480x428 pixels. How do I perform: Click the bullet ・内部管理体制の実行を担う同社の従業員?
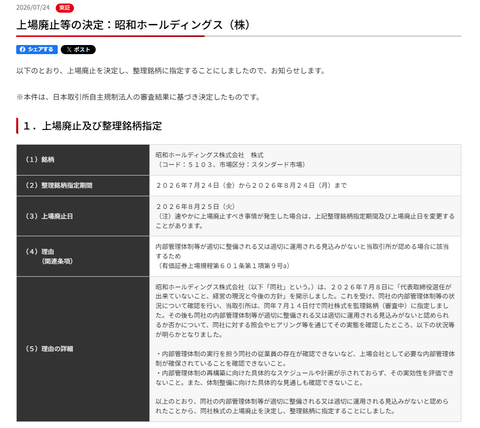point(305,359)
